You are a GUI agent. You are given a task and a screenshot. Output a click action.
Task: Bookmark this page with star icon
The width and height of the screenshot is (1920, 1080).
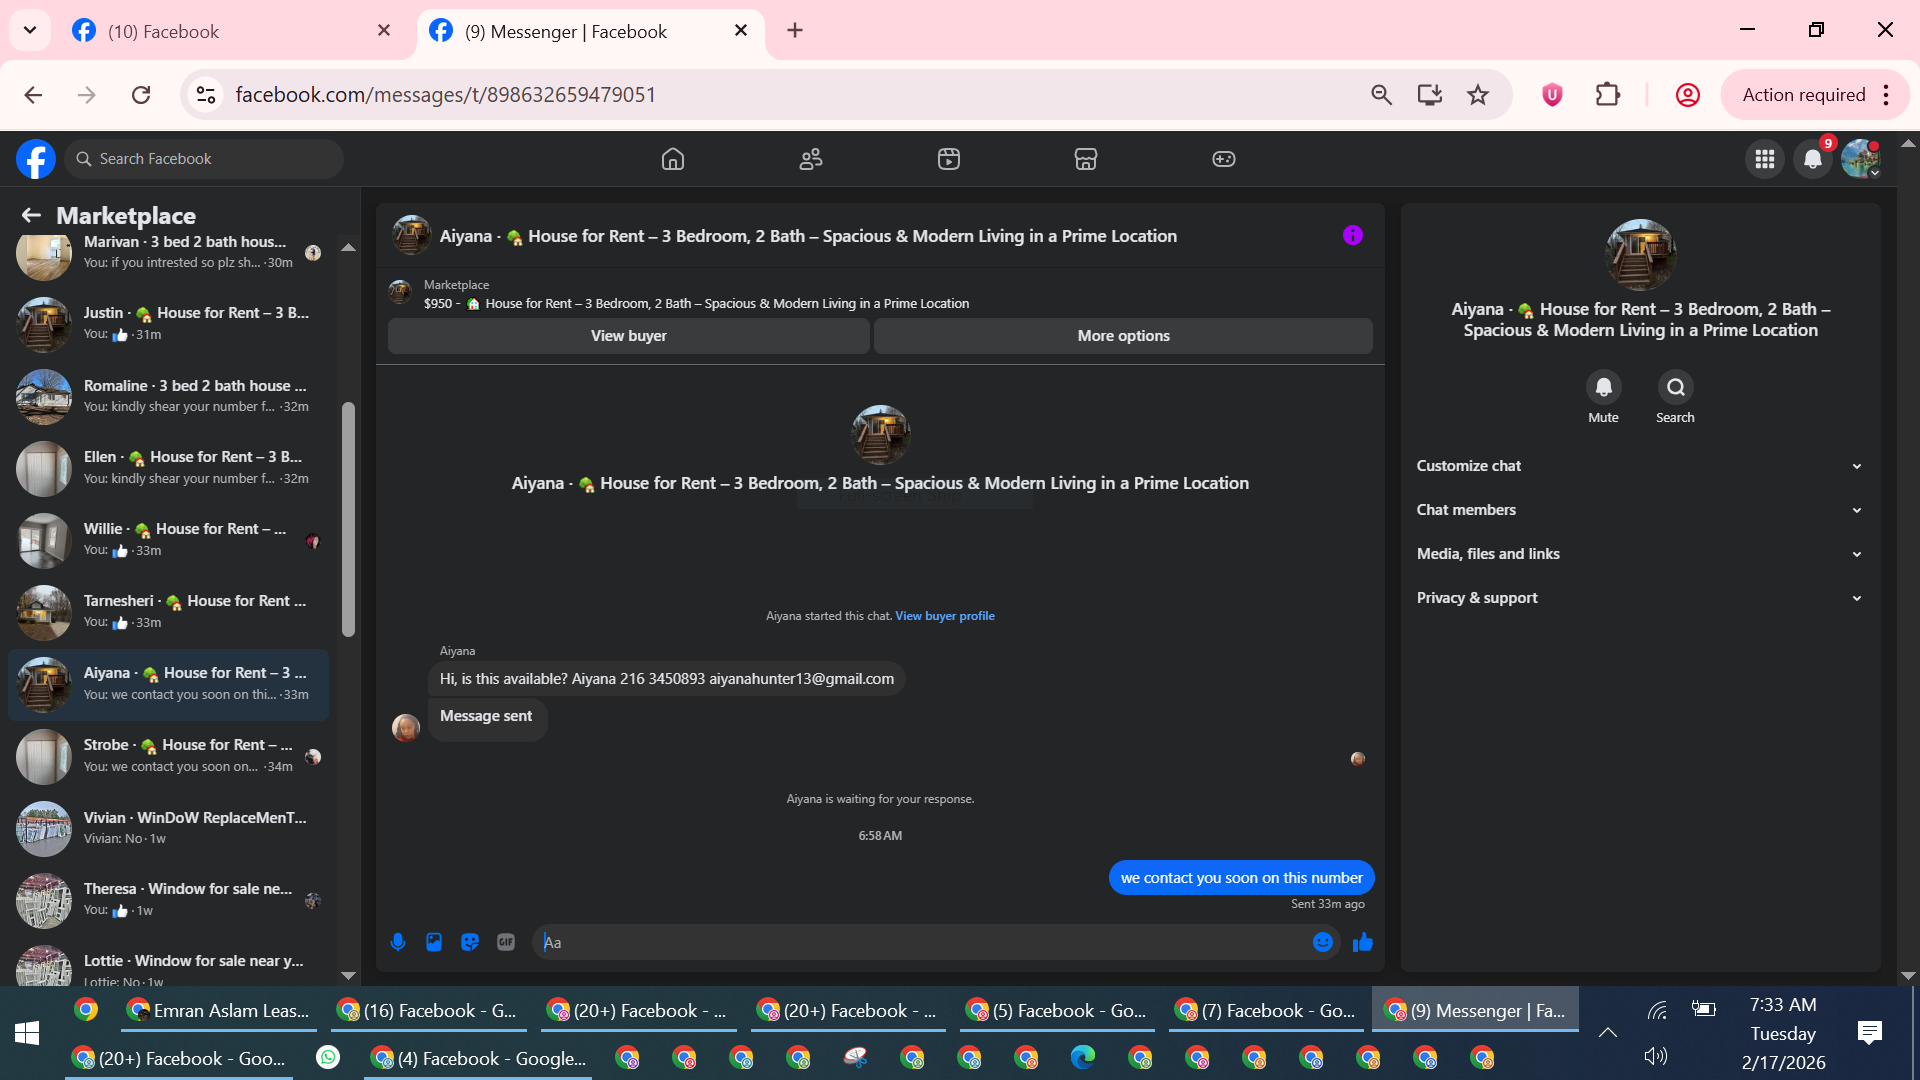pyautogui.click(x=1478, y=95)
